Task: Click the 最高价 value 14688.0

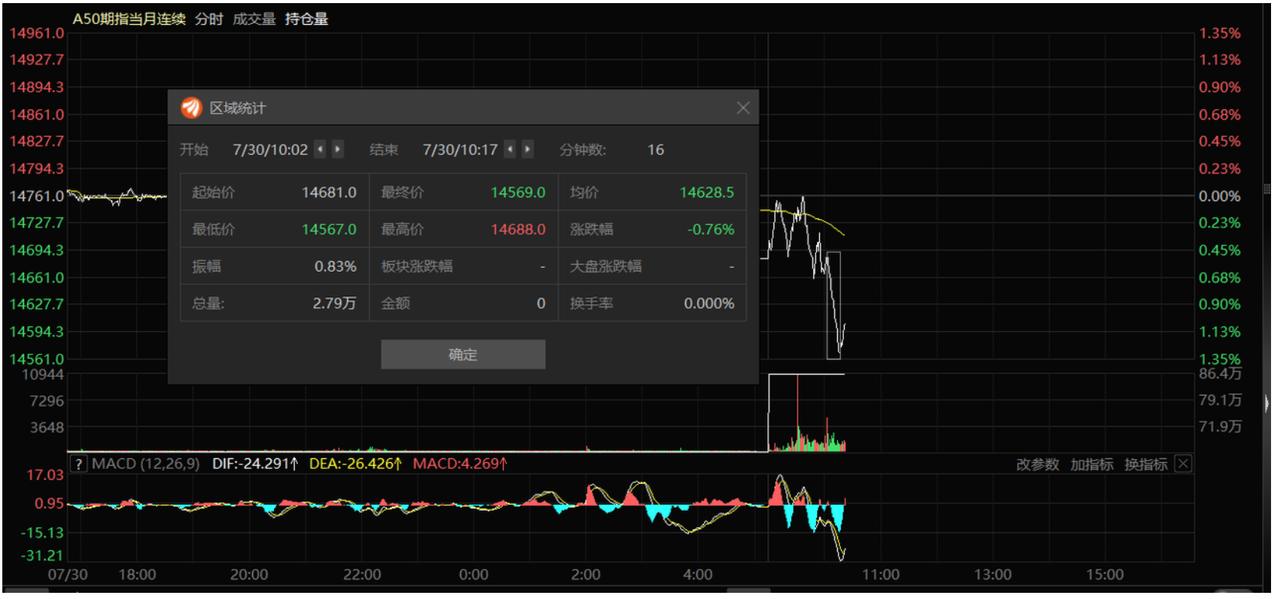Action: (518, 229)
